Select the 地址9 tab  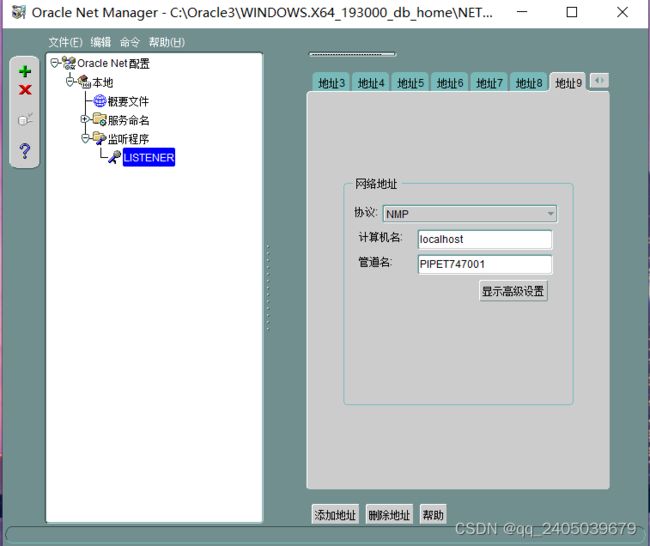point(568,83)
